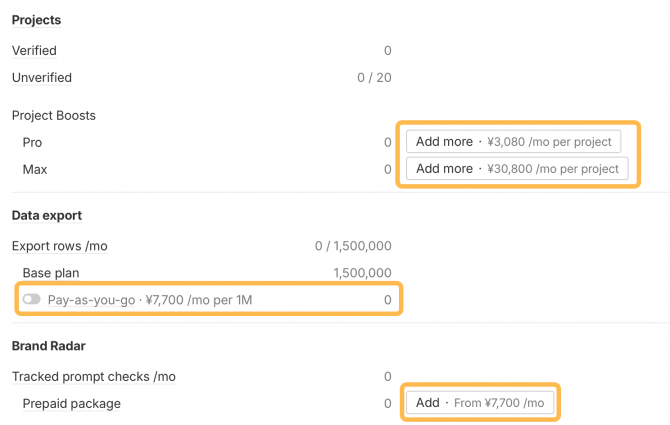Click the 1,500,000 base plan value
This screenshot has width=670, height=425.
click(362, 272)
